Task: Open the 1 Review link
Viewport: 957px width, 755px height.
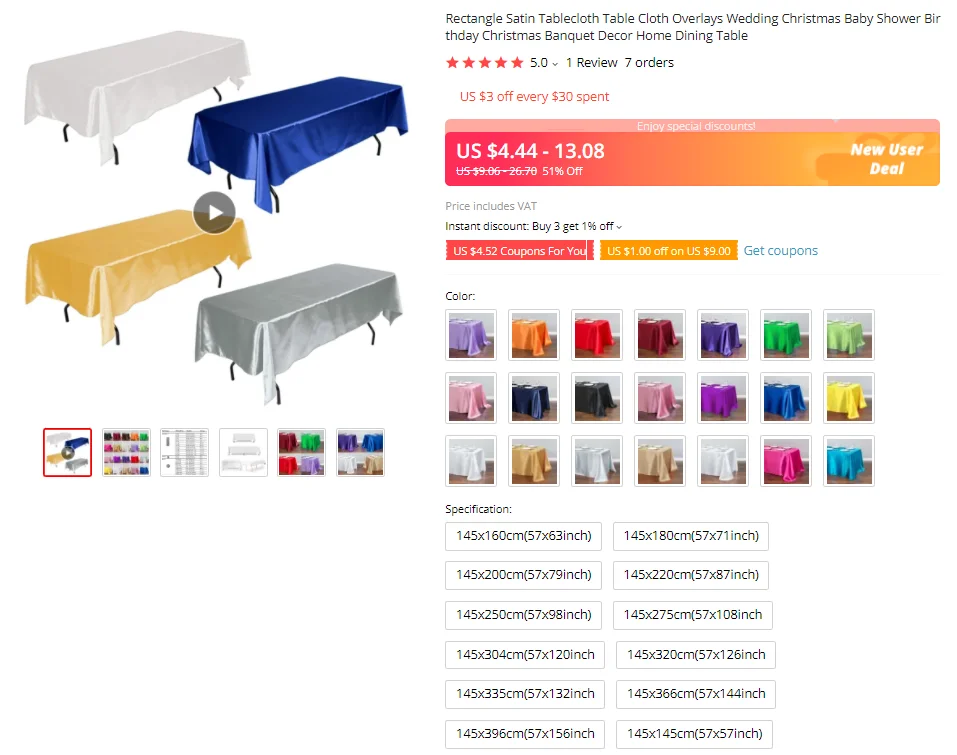Action: click(x=591, y=63)
